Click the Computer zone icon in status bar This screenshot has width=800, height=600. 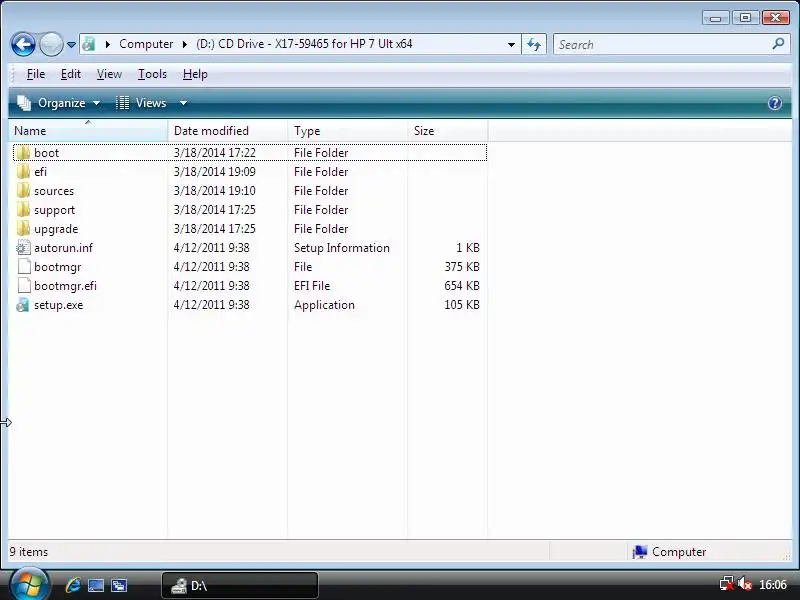coord(639,552)
